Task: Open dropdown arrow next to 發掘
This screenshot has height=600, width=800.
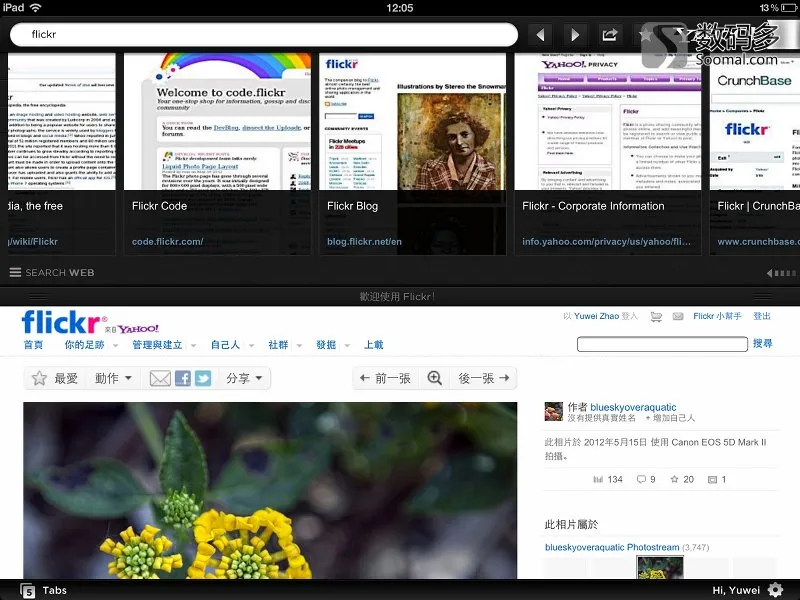Action: point(347,345)
